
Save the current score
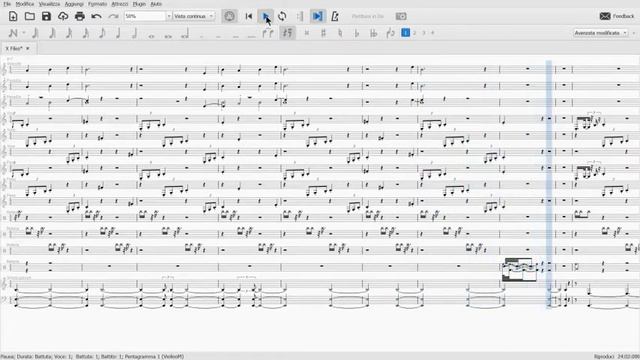(x=46, y=16)
